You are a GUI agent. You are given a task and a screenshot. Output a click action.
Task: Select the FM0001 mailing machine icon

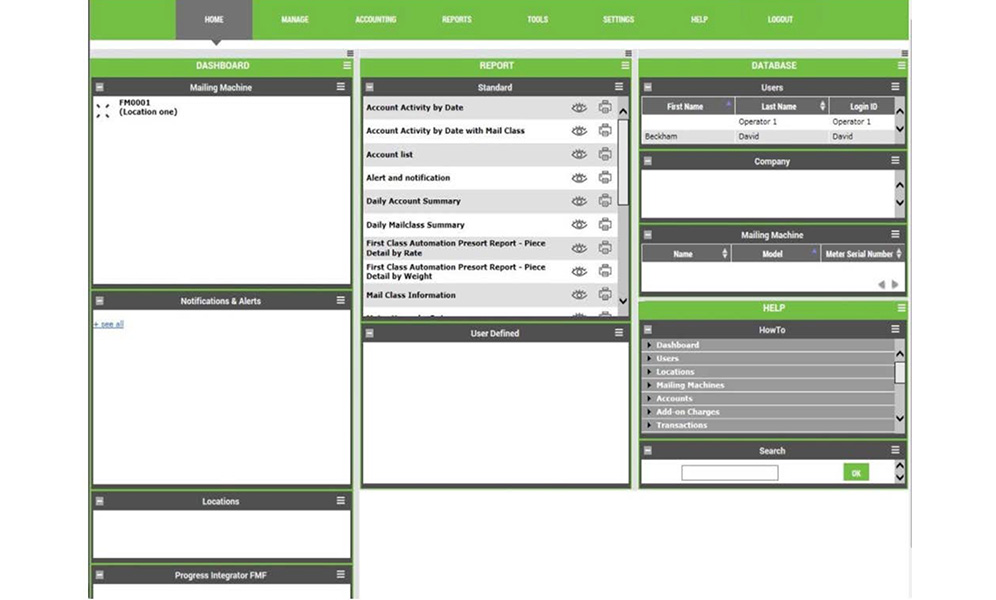[x=102, y=110]
